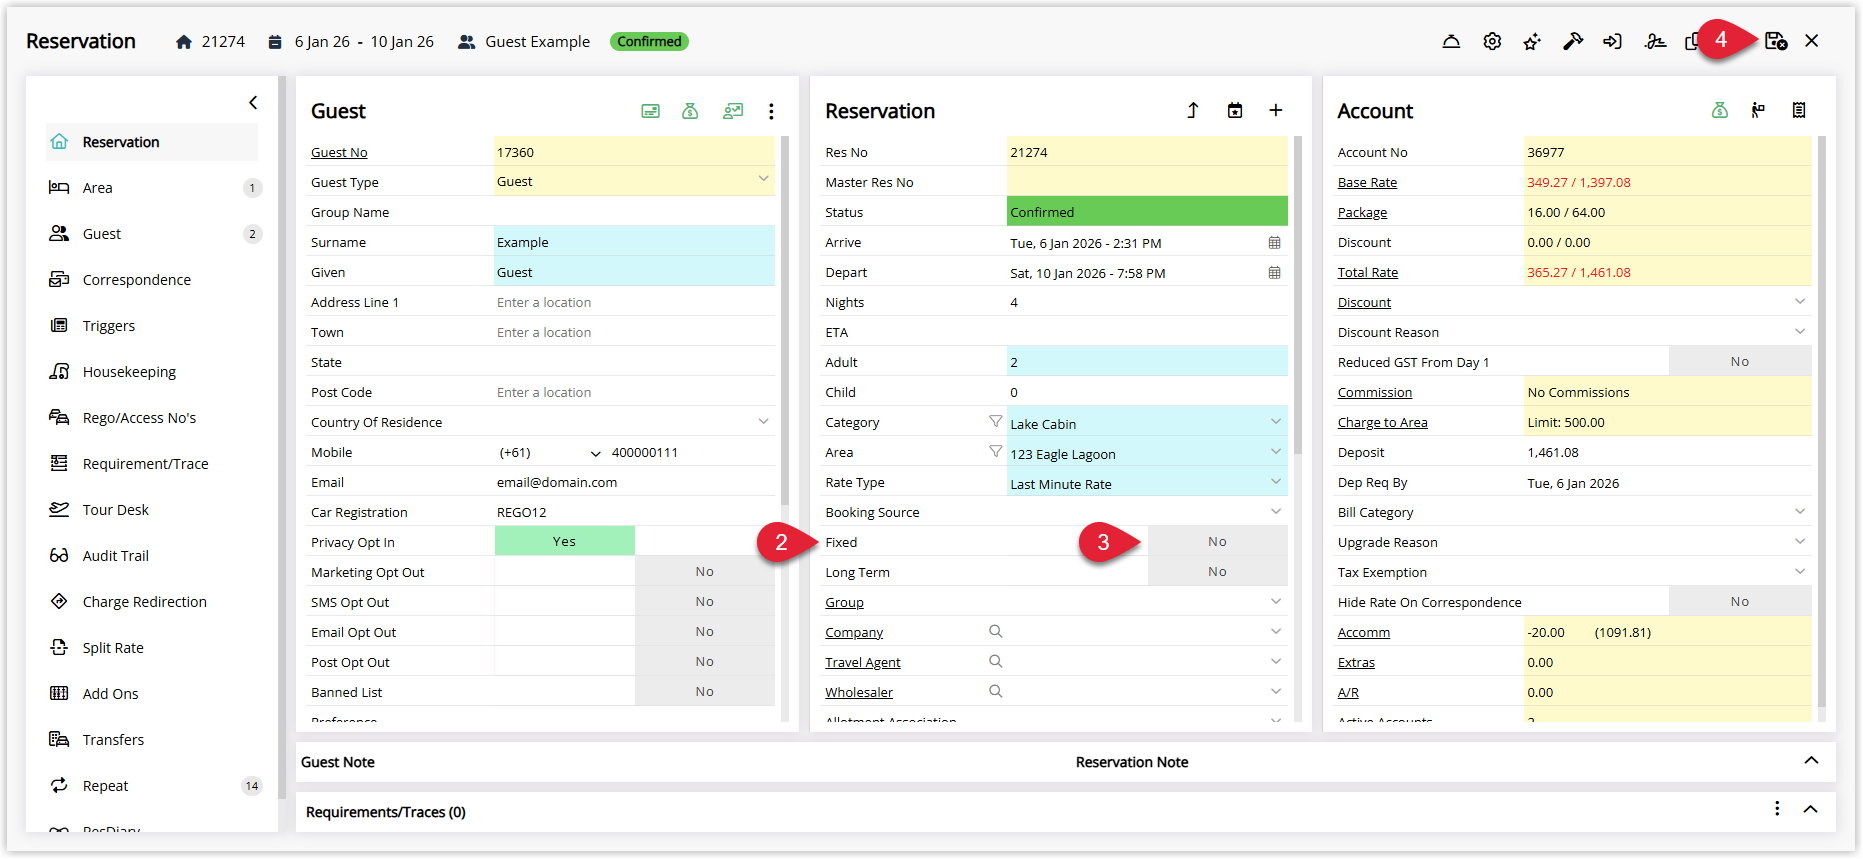
Task: Open the gear settings icon in header
Action: pos(1492,41)
